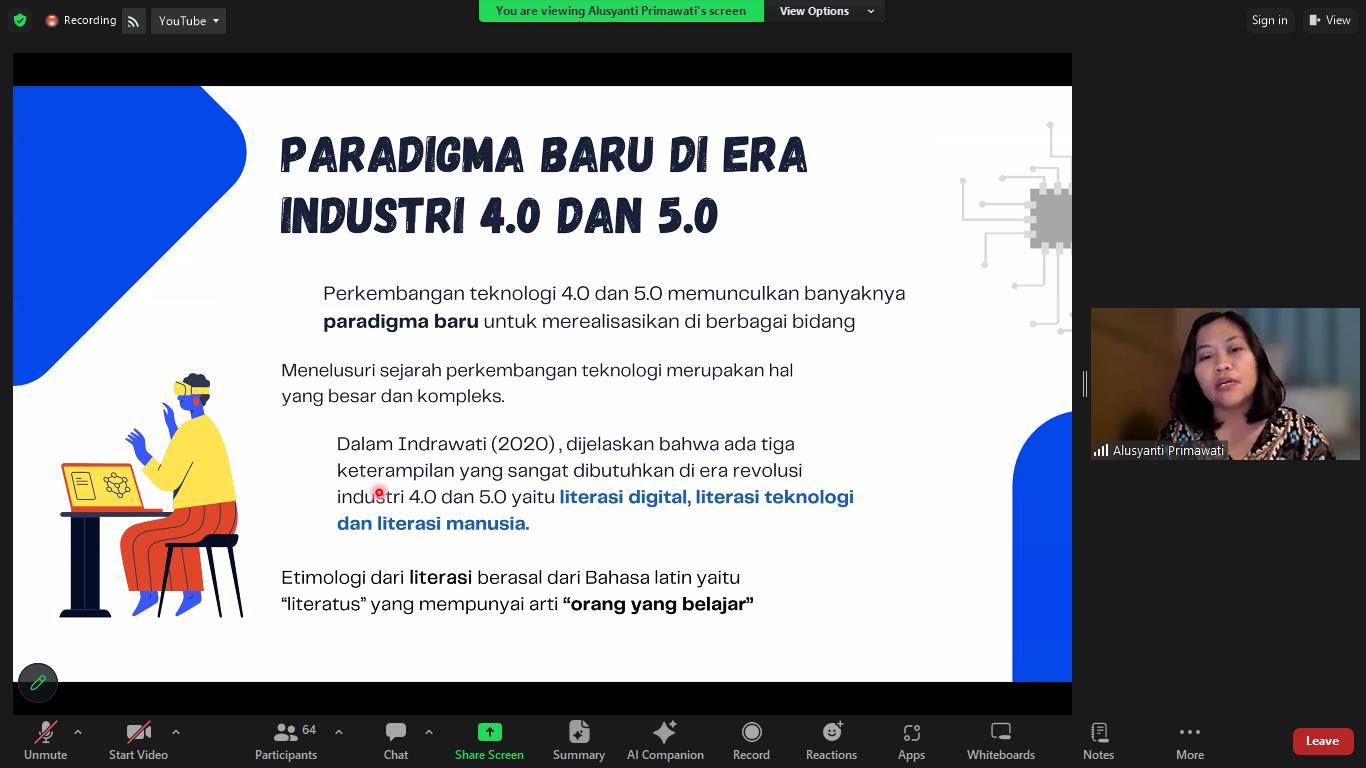Open the More menu

(x=1189, y=741)
